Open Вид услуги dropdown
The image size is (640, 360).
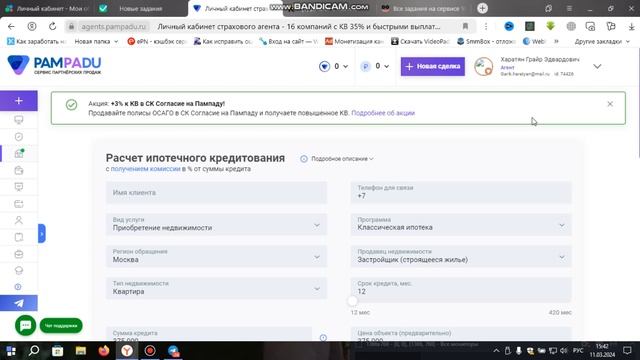(x=216, y=224)
